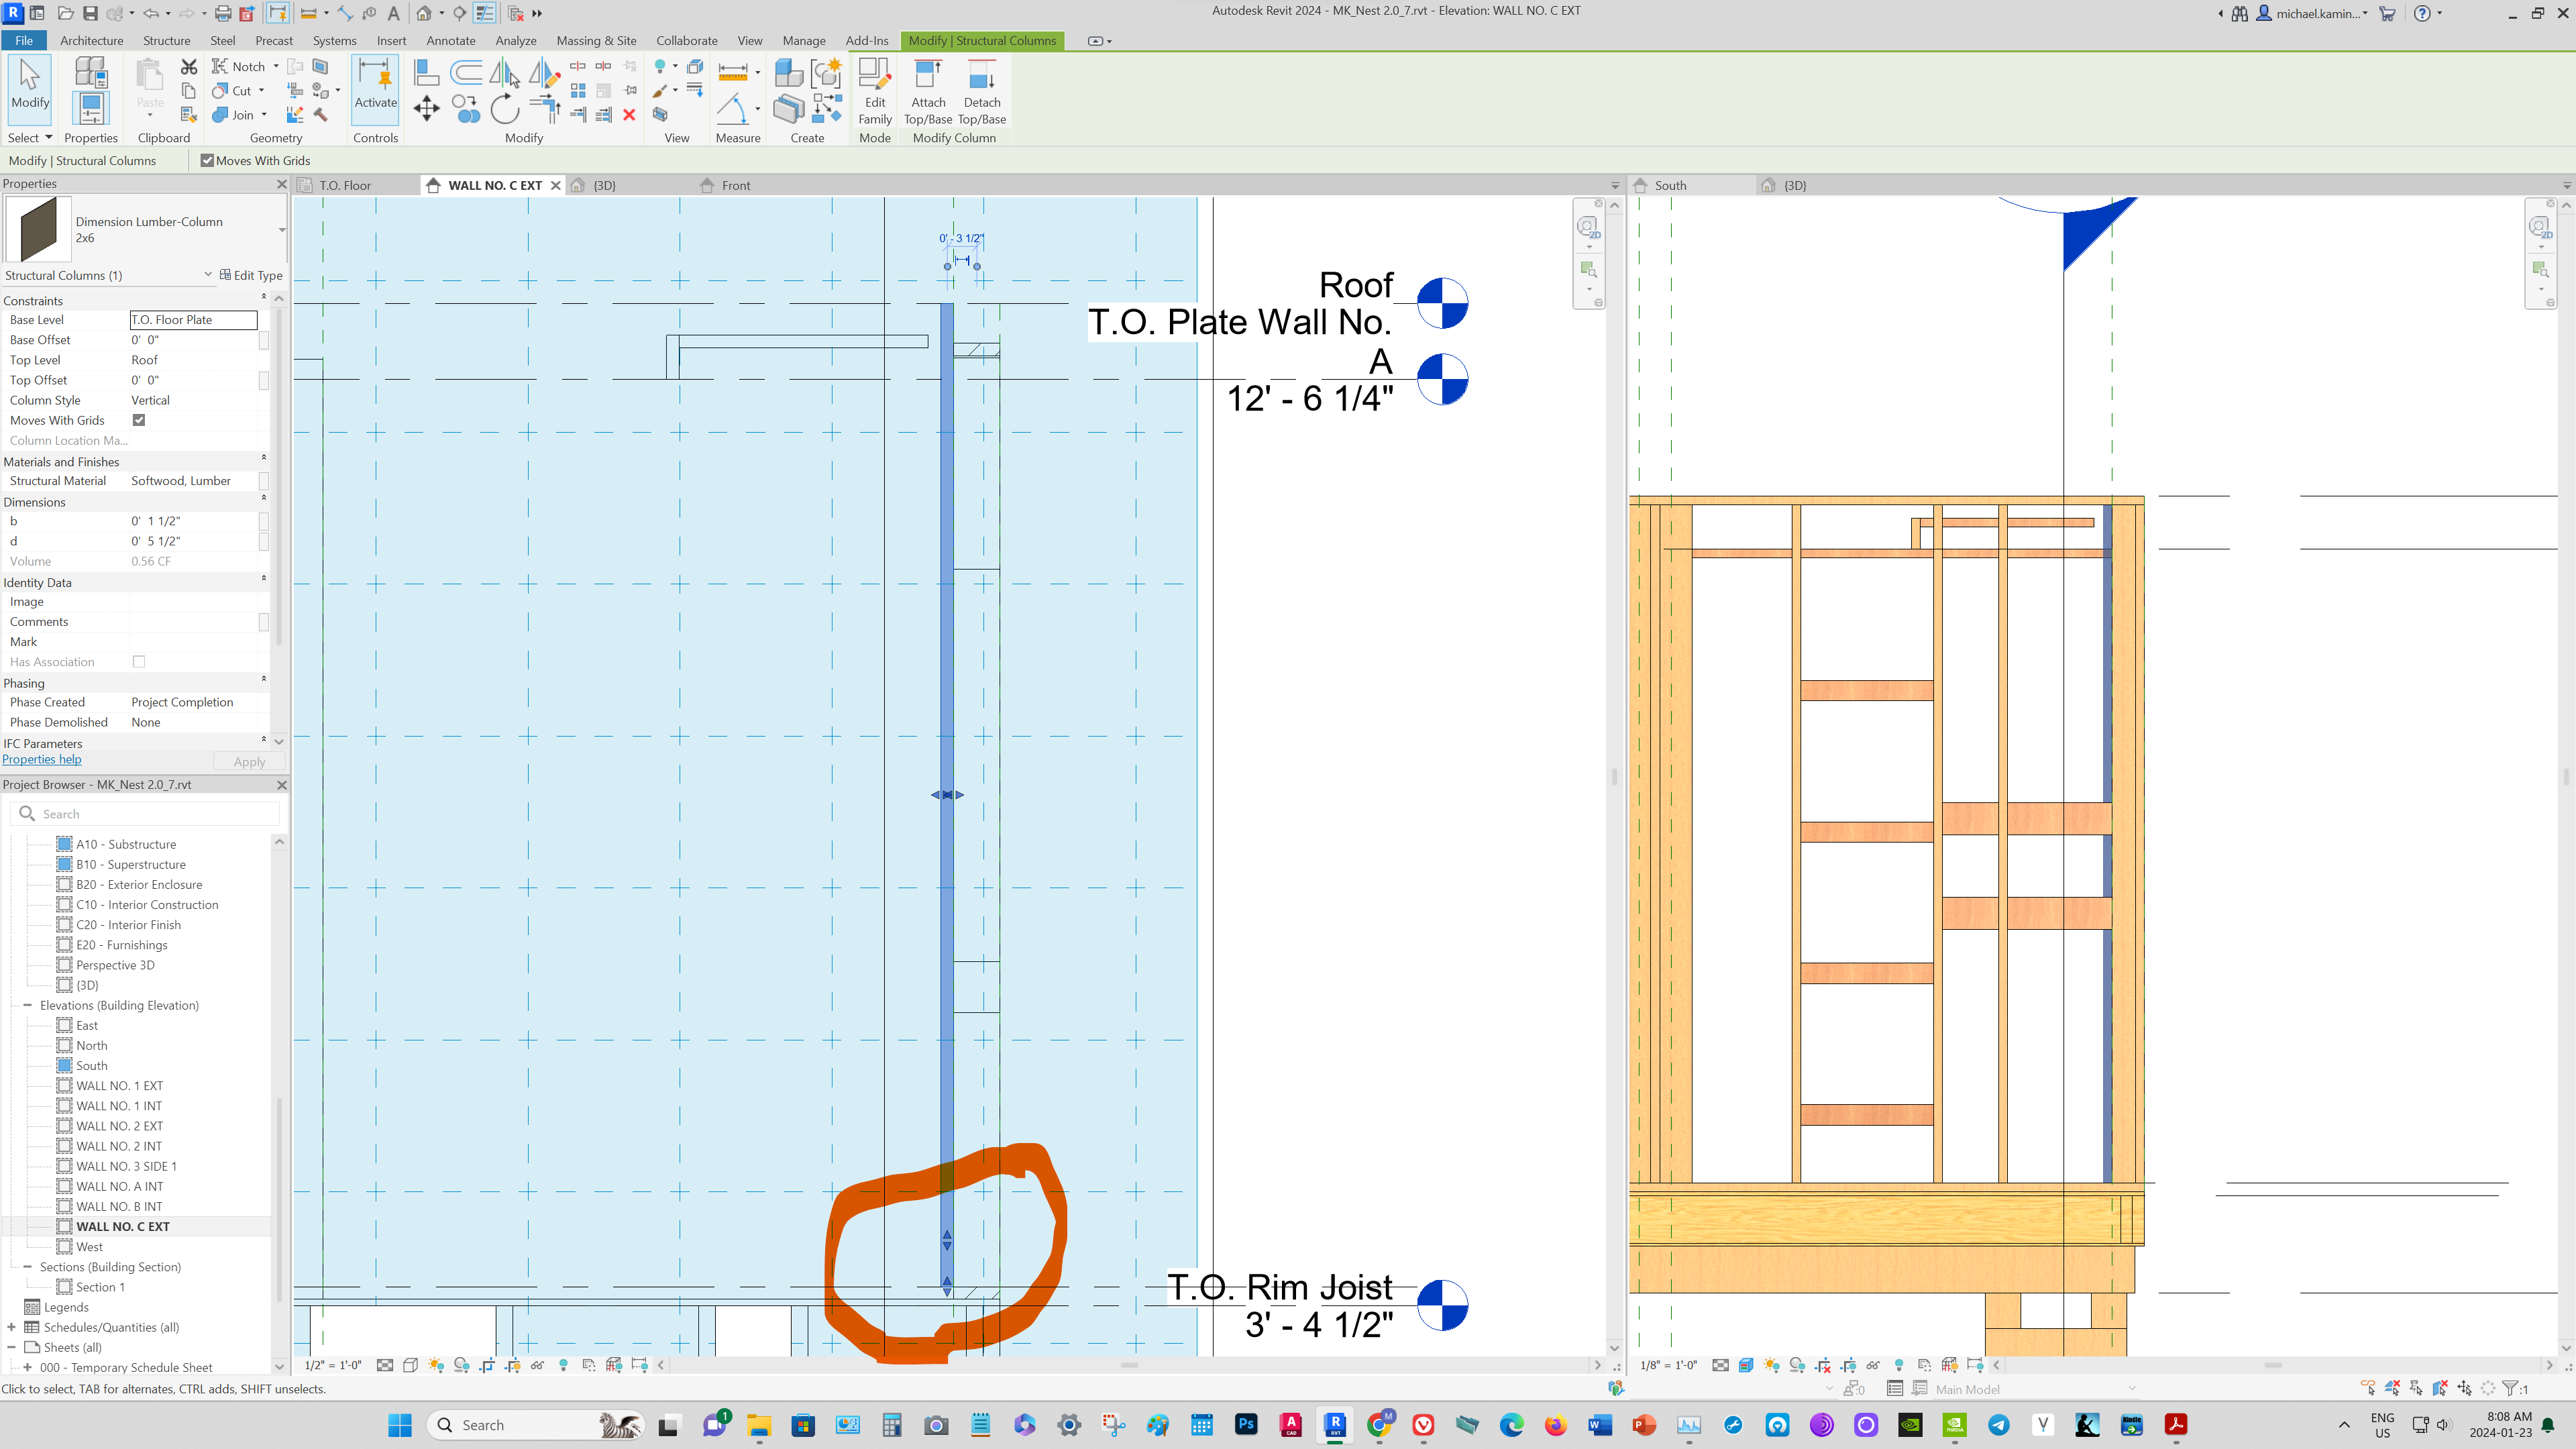Image resolution: width=2576 pixels, height=1449 pixels.
Task: Click the Visual Style icon in view control bar
Action: (411, 1366)
